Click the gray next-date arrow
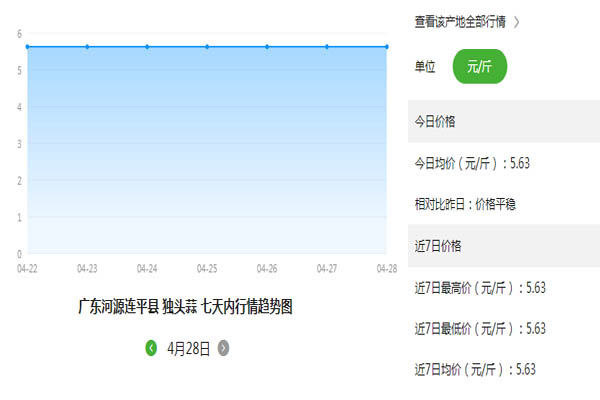Viewport: 600px width, 400px height. (x=223, y=348)
